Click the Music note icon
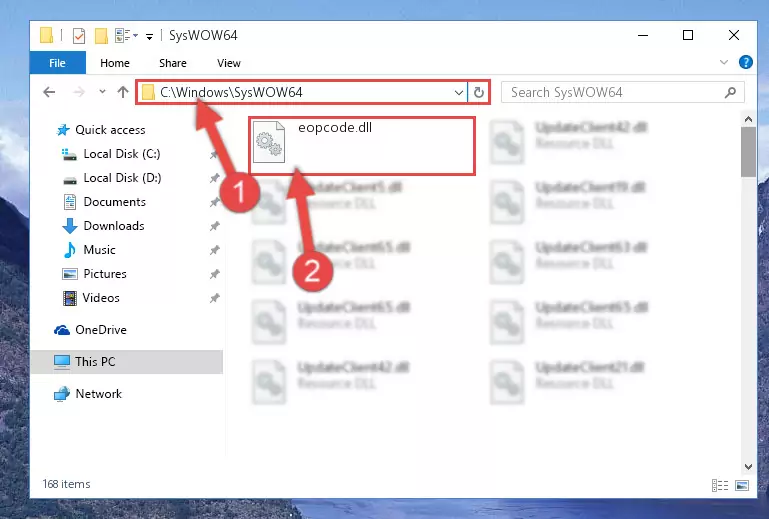 [x=70, y=250]
